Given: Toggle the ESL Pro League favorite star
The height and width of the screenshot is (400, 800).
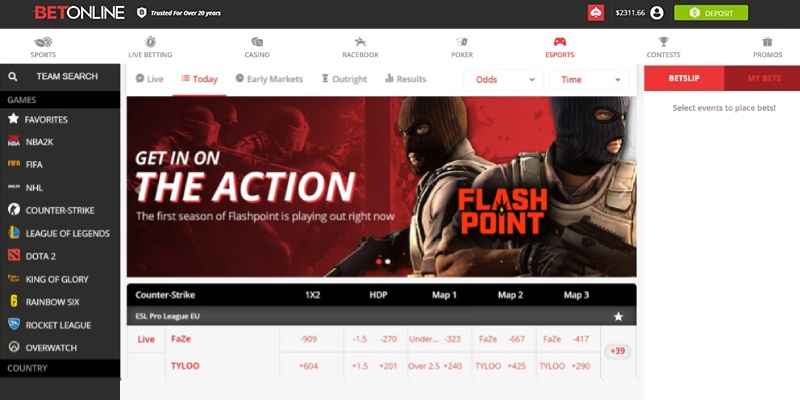Looking at the screenshot, I should tap(618, 316).
